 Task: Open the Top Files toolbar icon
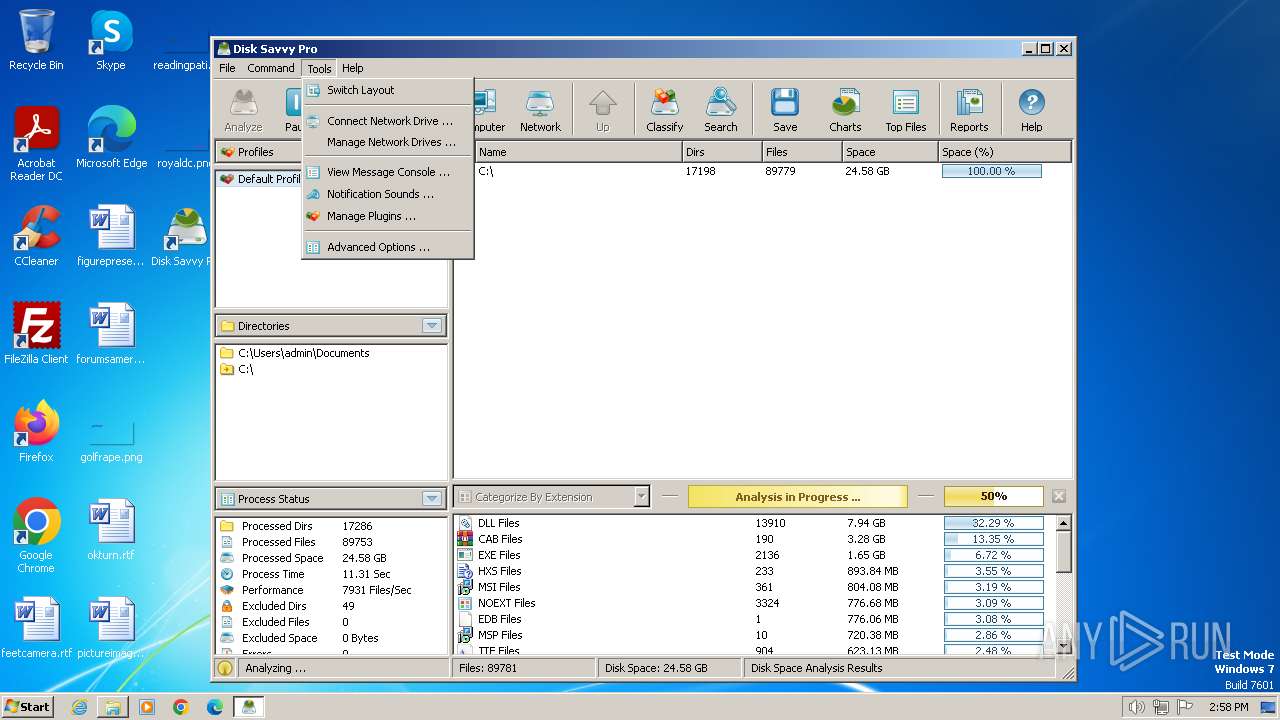coord(906,110)
